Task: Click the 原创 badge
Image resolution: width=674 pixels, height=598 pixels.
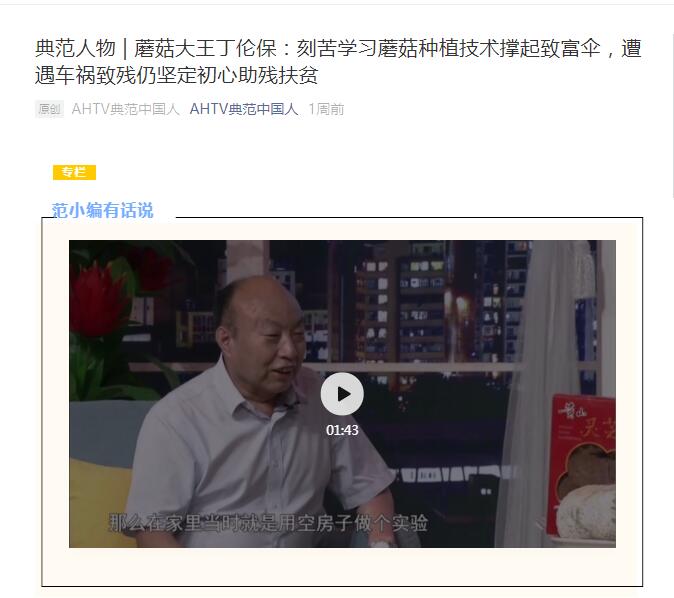Action: point(49,109)
